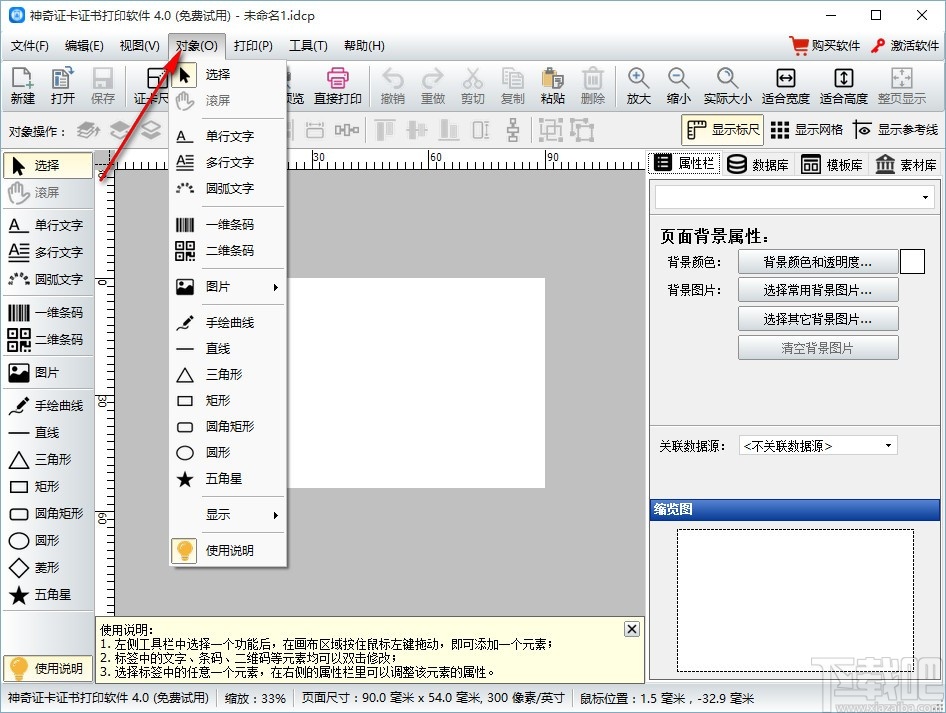Image resolution: width=946 pixels, height=713 pixels.
Task: Click the 适合宽度 (Fit width) icon
Action: pyautogui.click(x=786, y=85)
